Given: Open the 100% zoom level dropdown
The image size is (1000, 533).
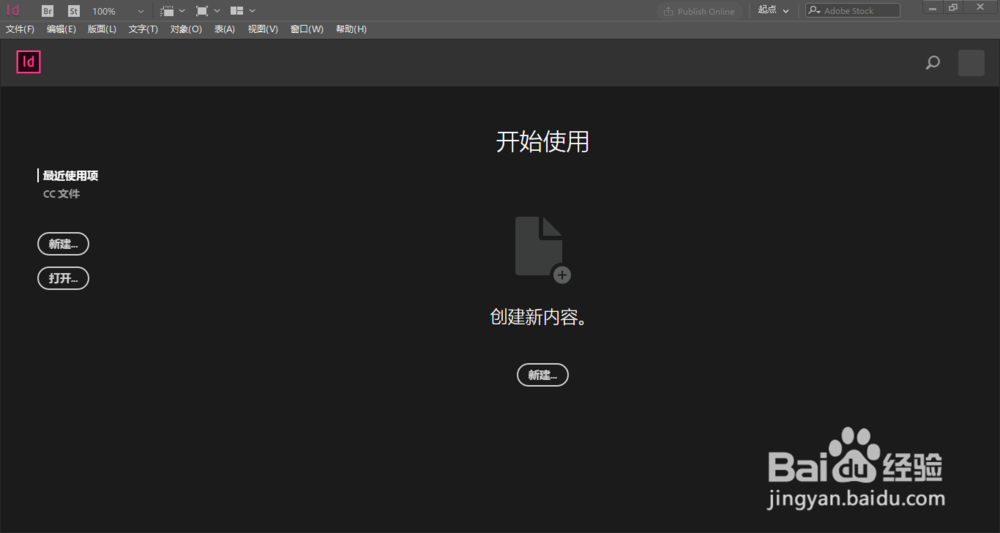Looking at the screenshot, I should 119,11.
